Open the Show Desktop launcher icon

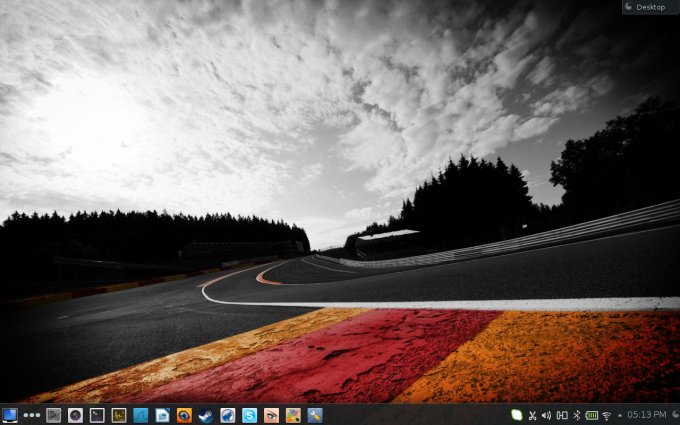pos(10,415)
